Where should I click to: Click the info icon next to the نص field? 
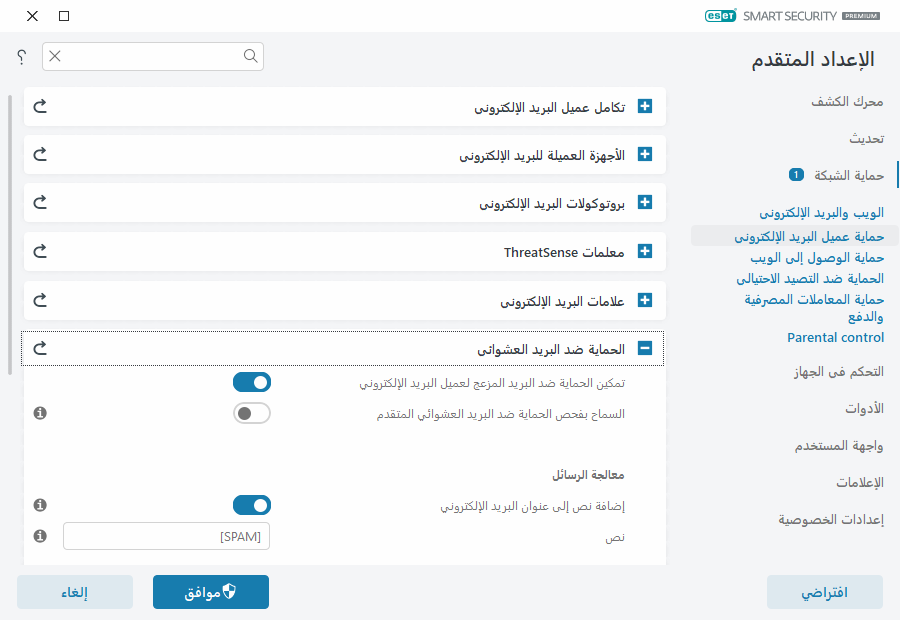click(40, 537)
